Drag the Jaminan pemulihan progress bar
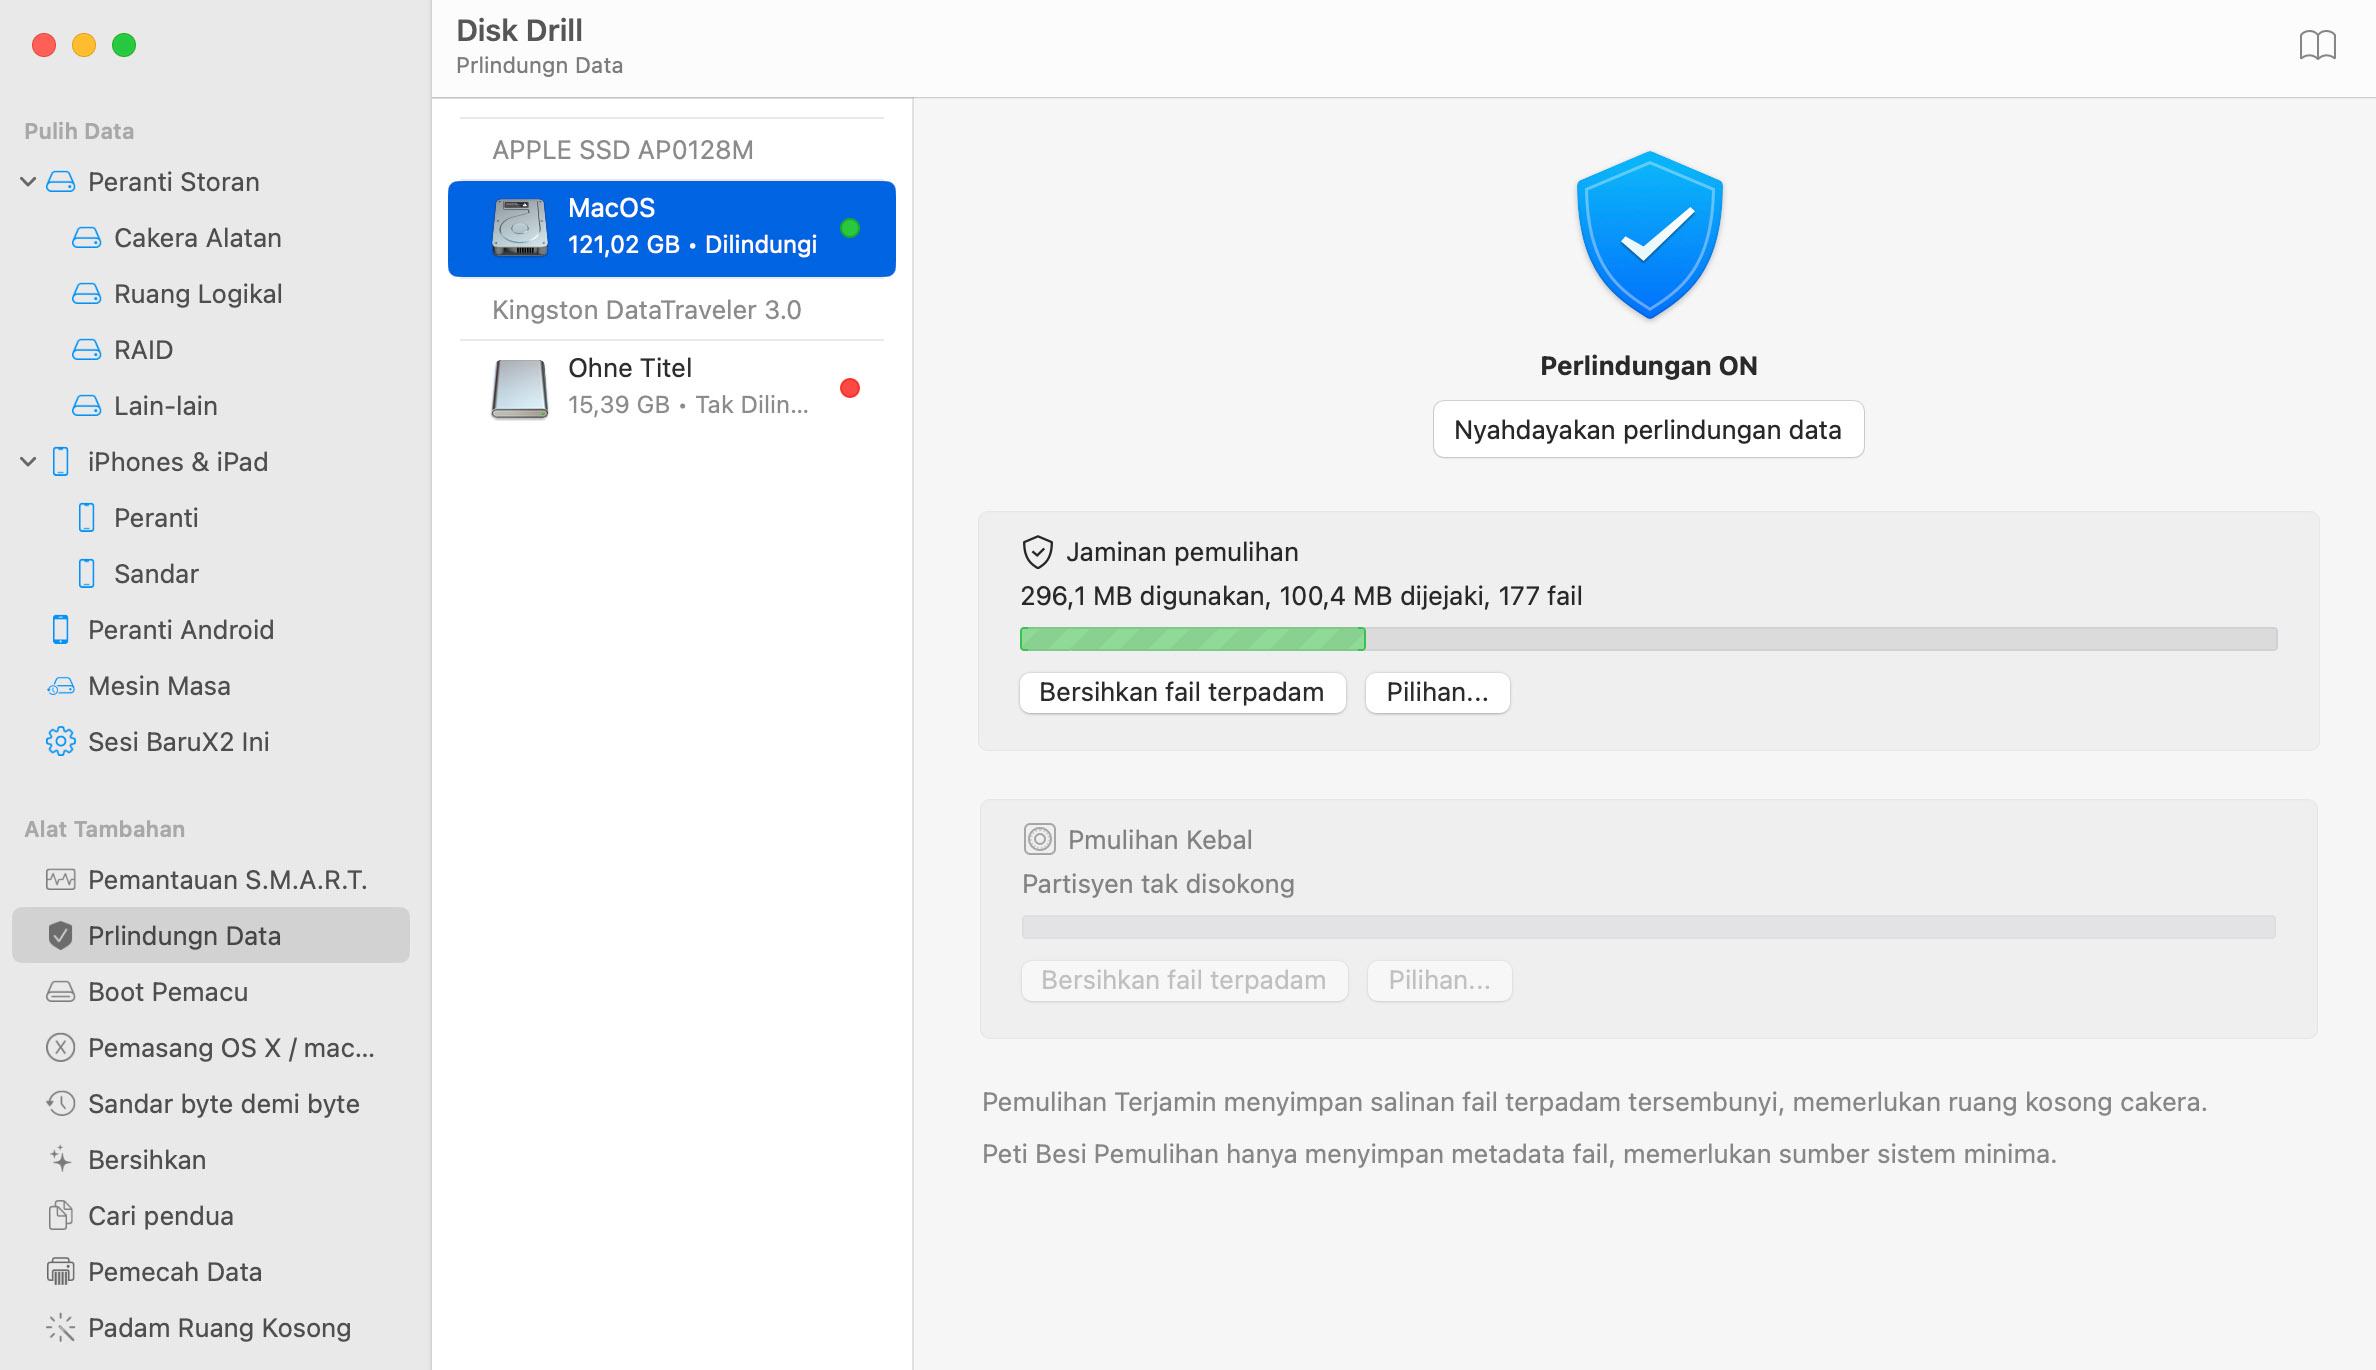 1647,639
